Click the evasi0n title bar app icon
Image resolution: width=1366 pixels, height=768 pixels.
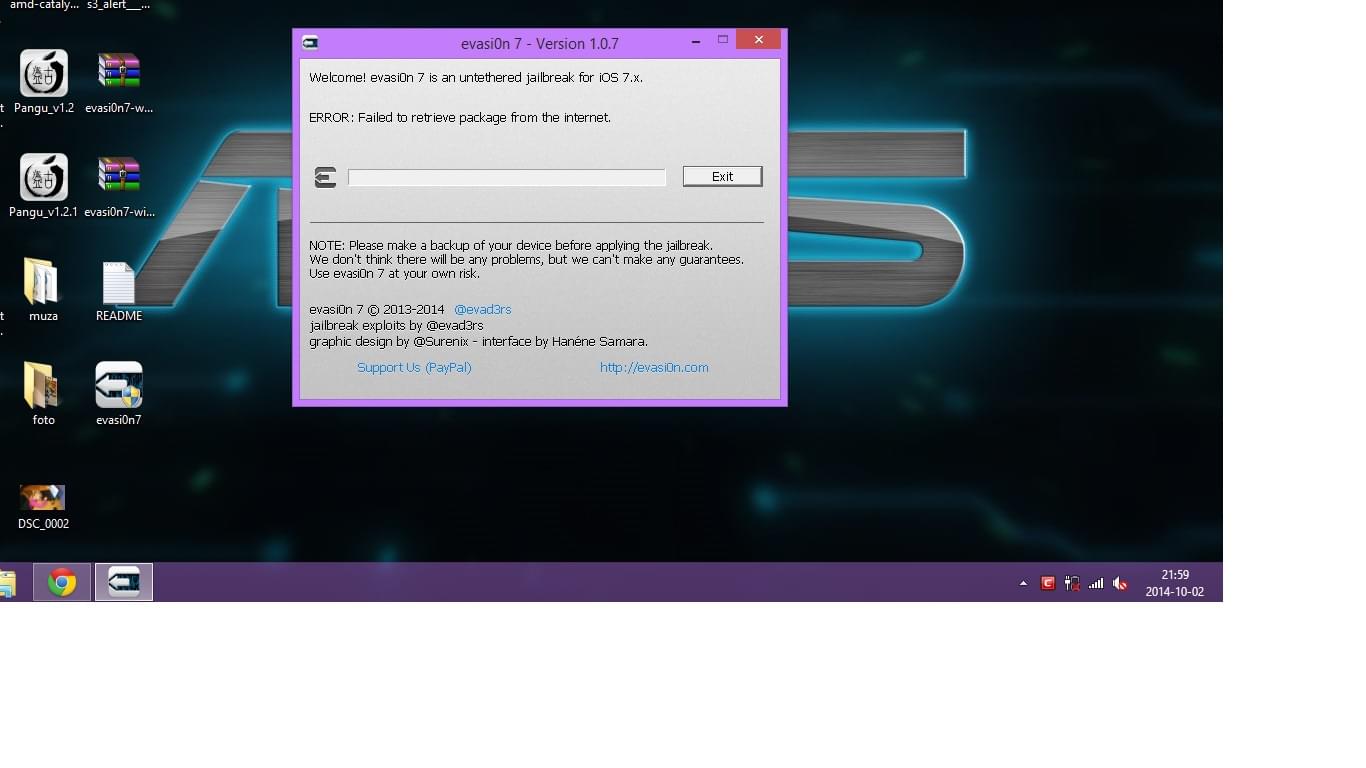pos(310,42)
